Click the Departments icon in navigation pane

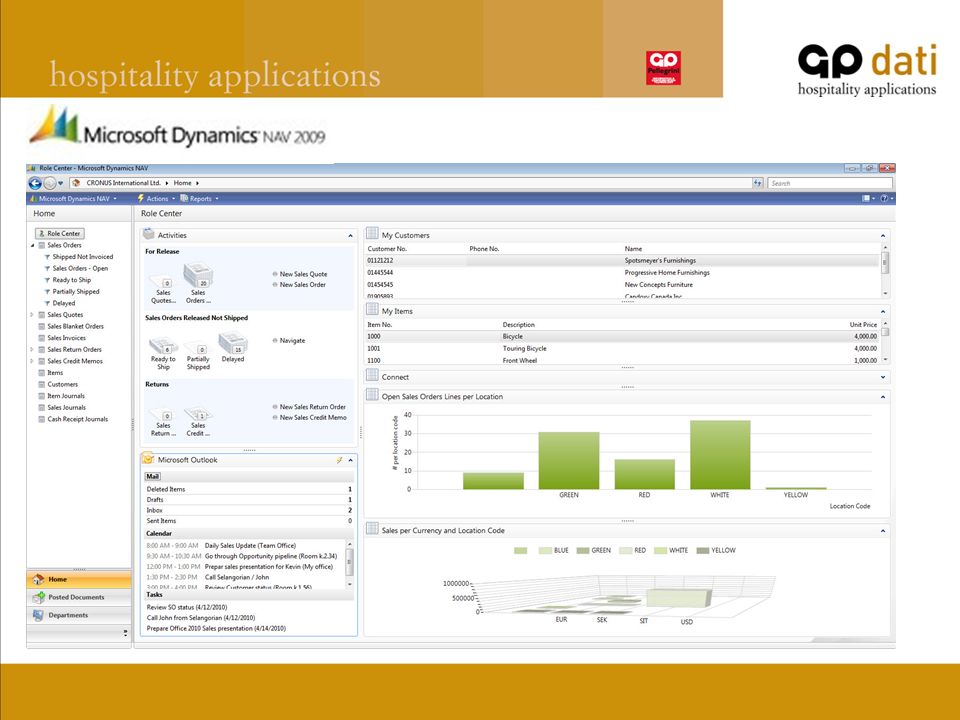pyautogui.click(x=39, y=615)
